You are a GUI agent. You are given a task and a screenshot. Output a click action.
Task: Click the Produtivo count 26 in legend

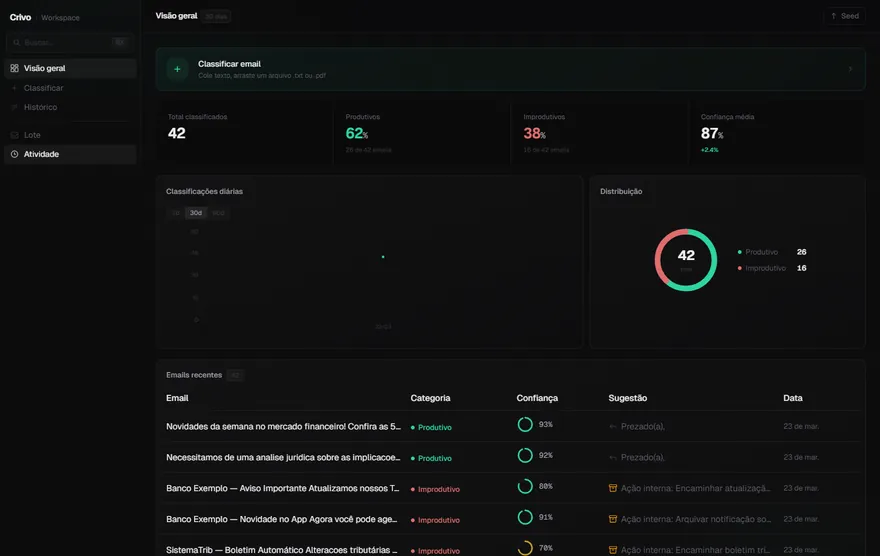point(801,252)
